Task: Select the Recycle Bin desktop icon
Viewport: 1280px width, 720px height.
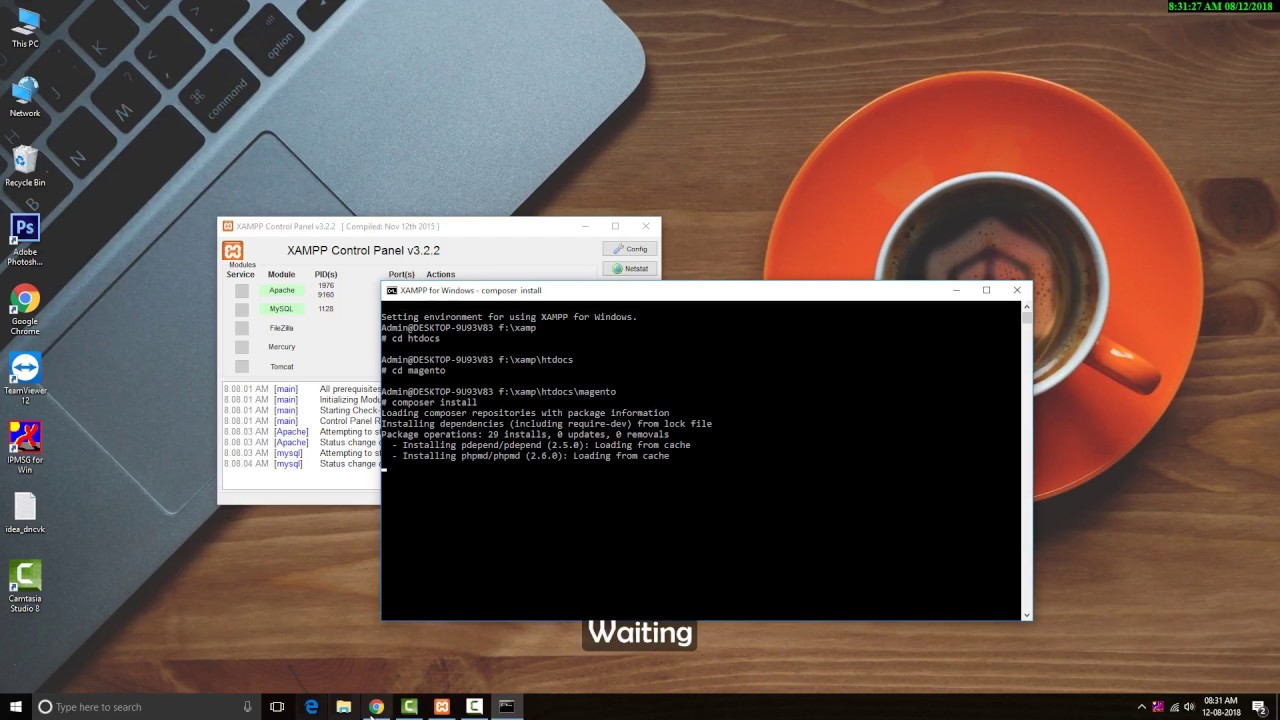Action: click(25, 166)
